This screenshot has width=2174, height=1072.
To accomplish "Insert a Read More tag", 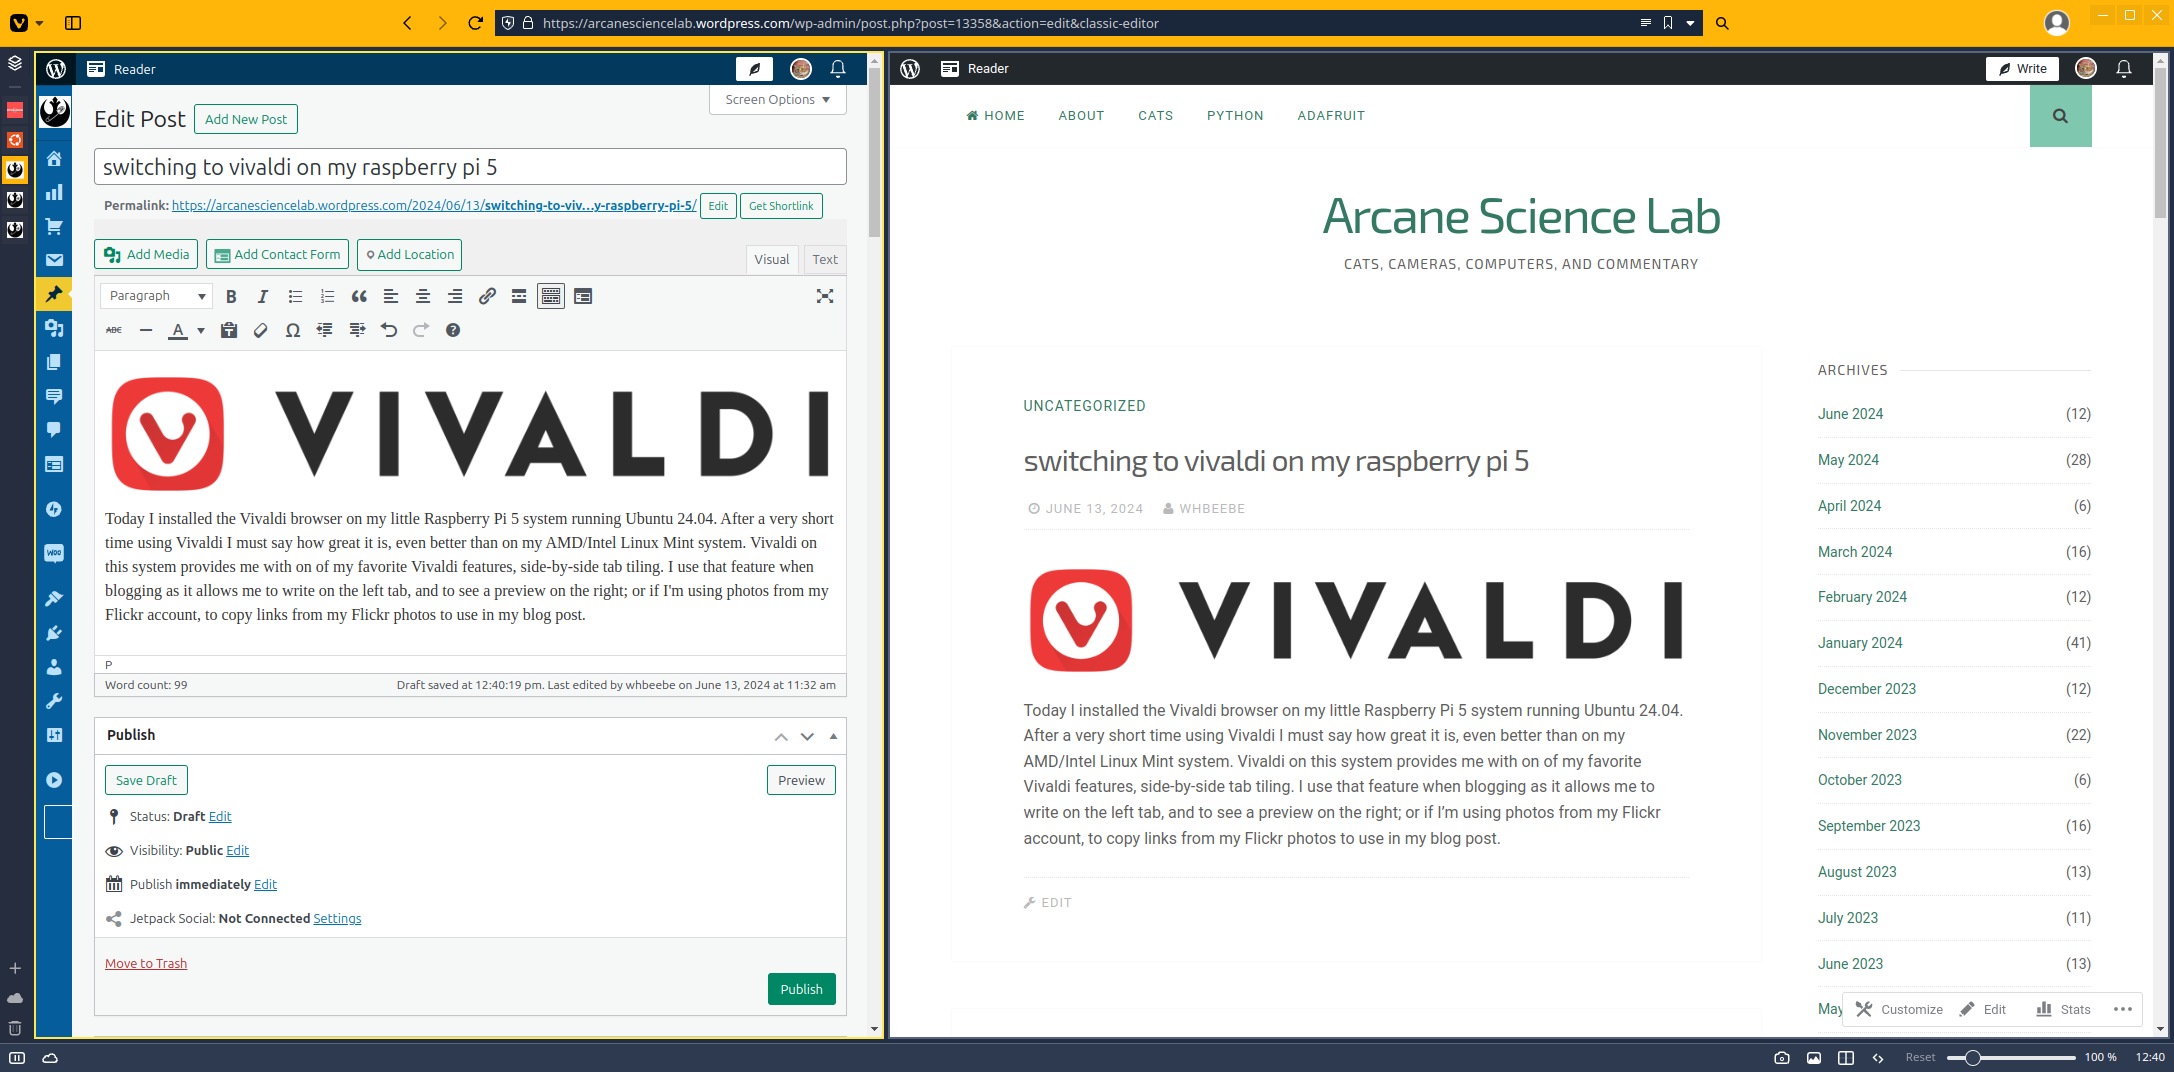I will pos(519,296).
